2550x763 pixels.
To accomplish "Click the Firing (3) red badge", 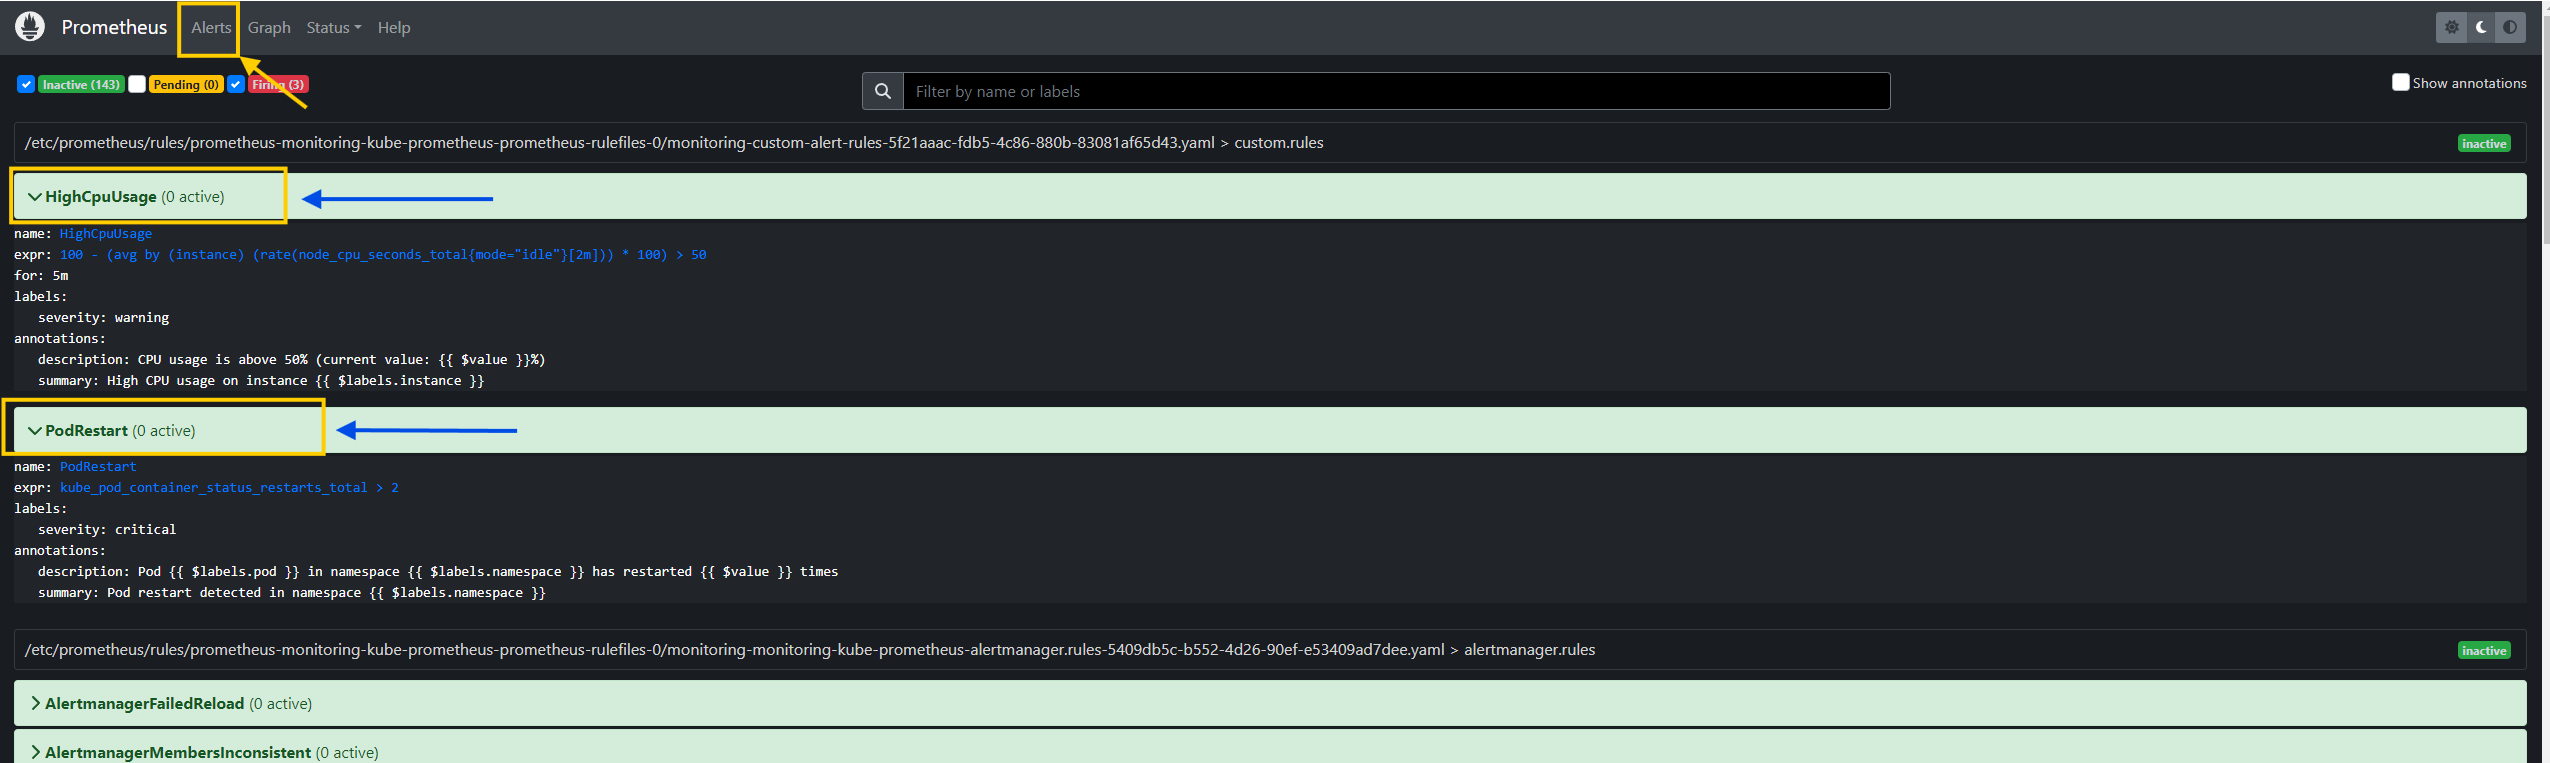I will [x=278, y=85].
